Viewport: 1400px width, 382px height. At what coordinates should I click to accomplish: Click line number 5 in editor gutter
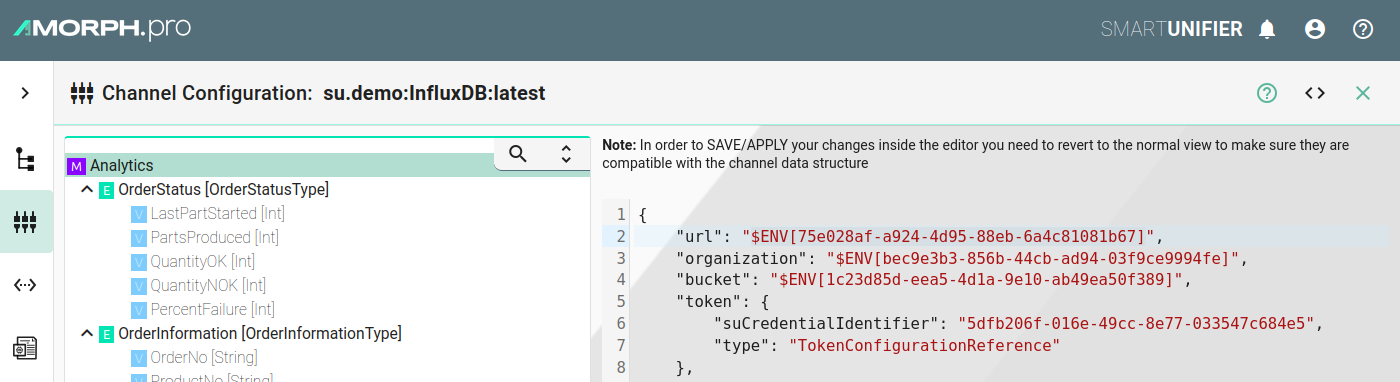click(x=621, y=302)
